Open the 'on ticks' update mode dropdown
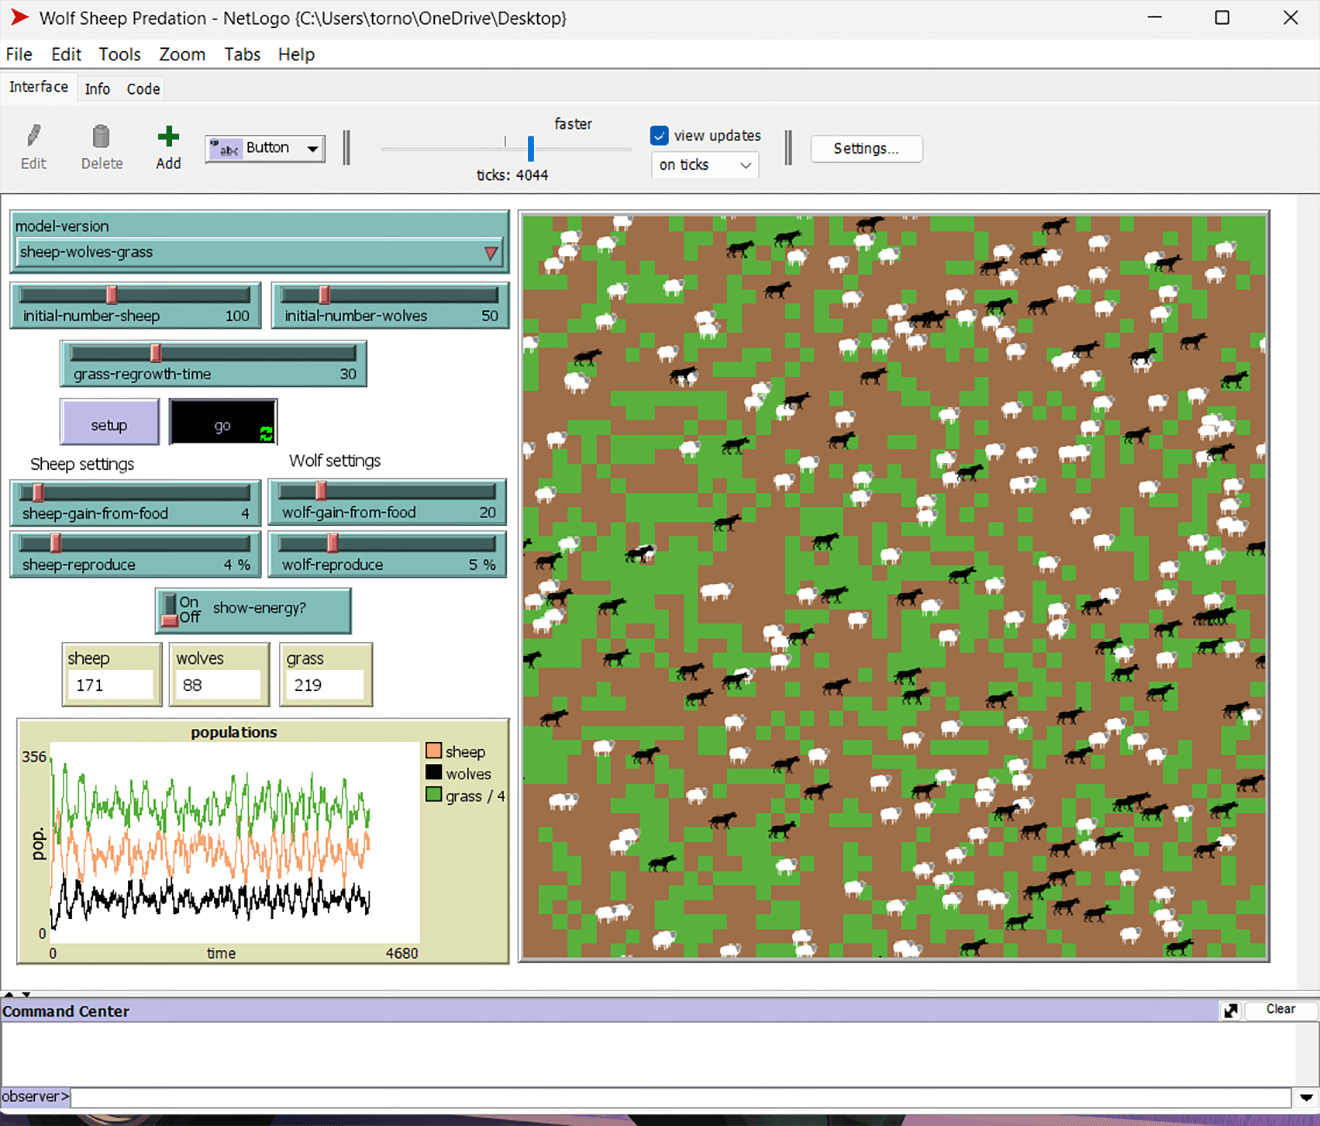The height and width of the screenshot is (1126, 1320). pos(745,165)
